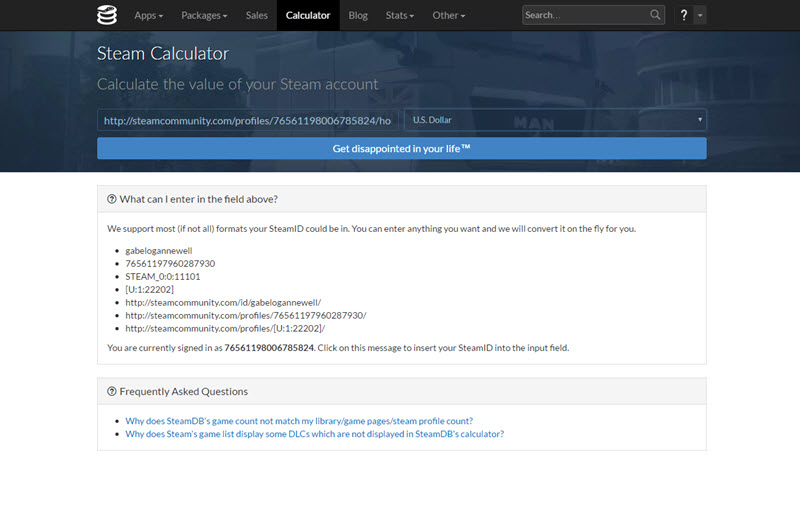Click the question mark help icon

point(684,15)
